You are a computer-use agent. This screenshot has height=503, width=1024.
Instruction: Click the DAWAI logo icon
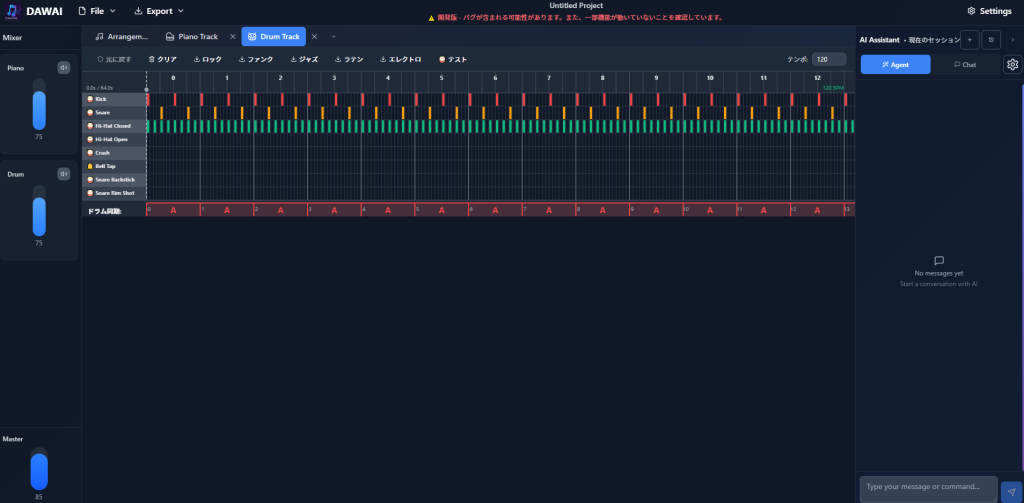point(13,11)
